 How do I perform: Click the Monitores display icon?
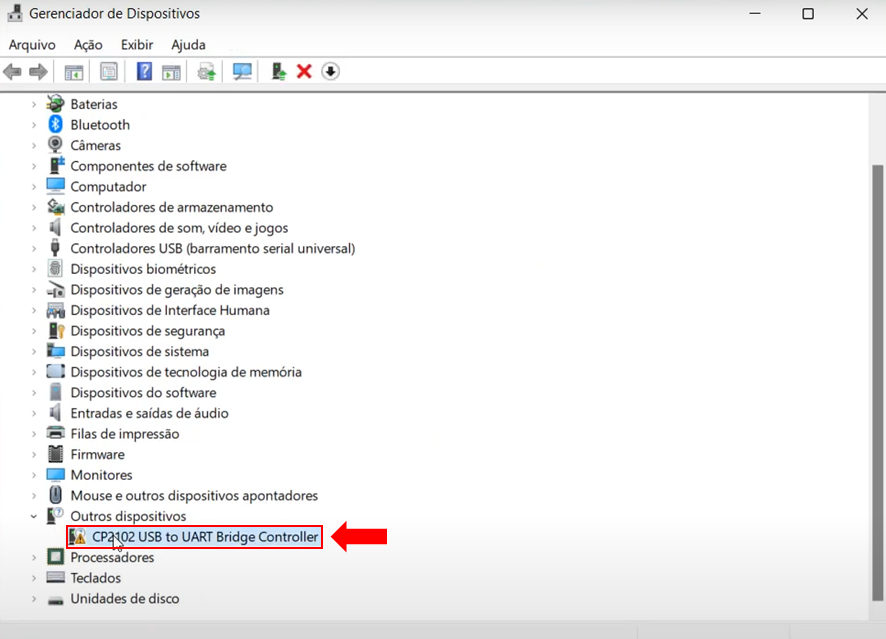coord(55,475)
